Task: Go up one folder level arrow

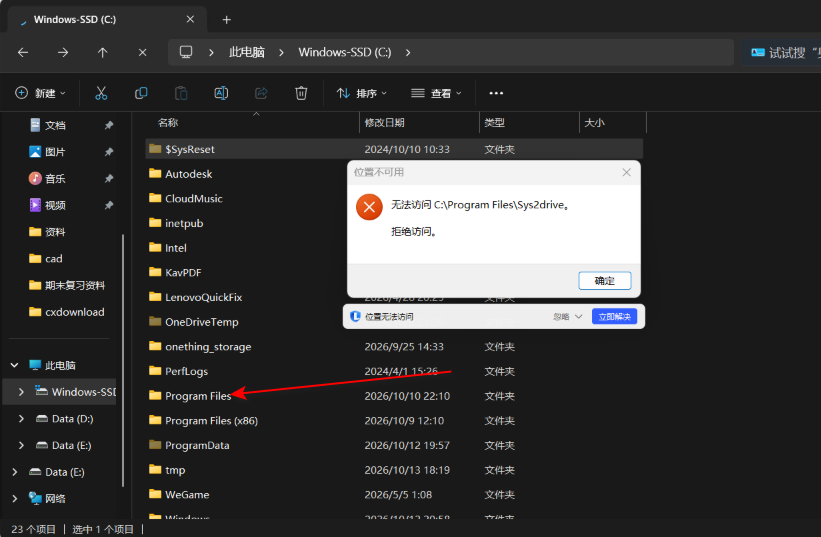Action: point(103,52)
